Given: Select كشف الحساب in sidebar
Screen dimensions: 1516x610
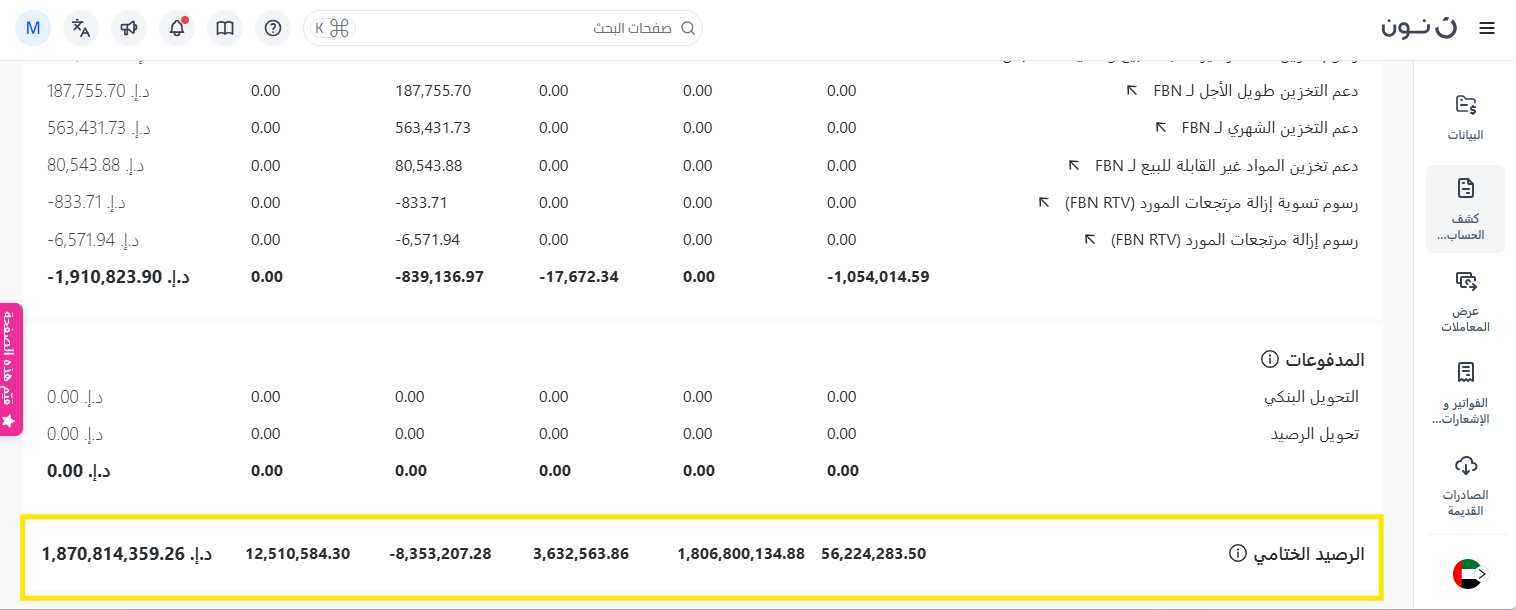Looking at the screenshot, I should 1466,209.
